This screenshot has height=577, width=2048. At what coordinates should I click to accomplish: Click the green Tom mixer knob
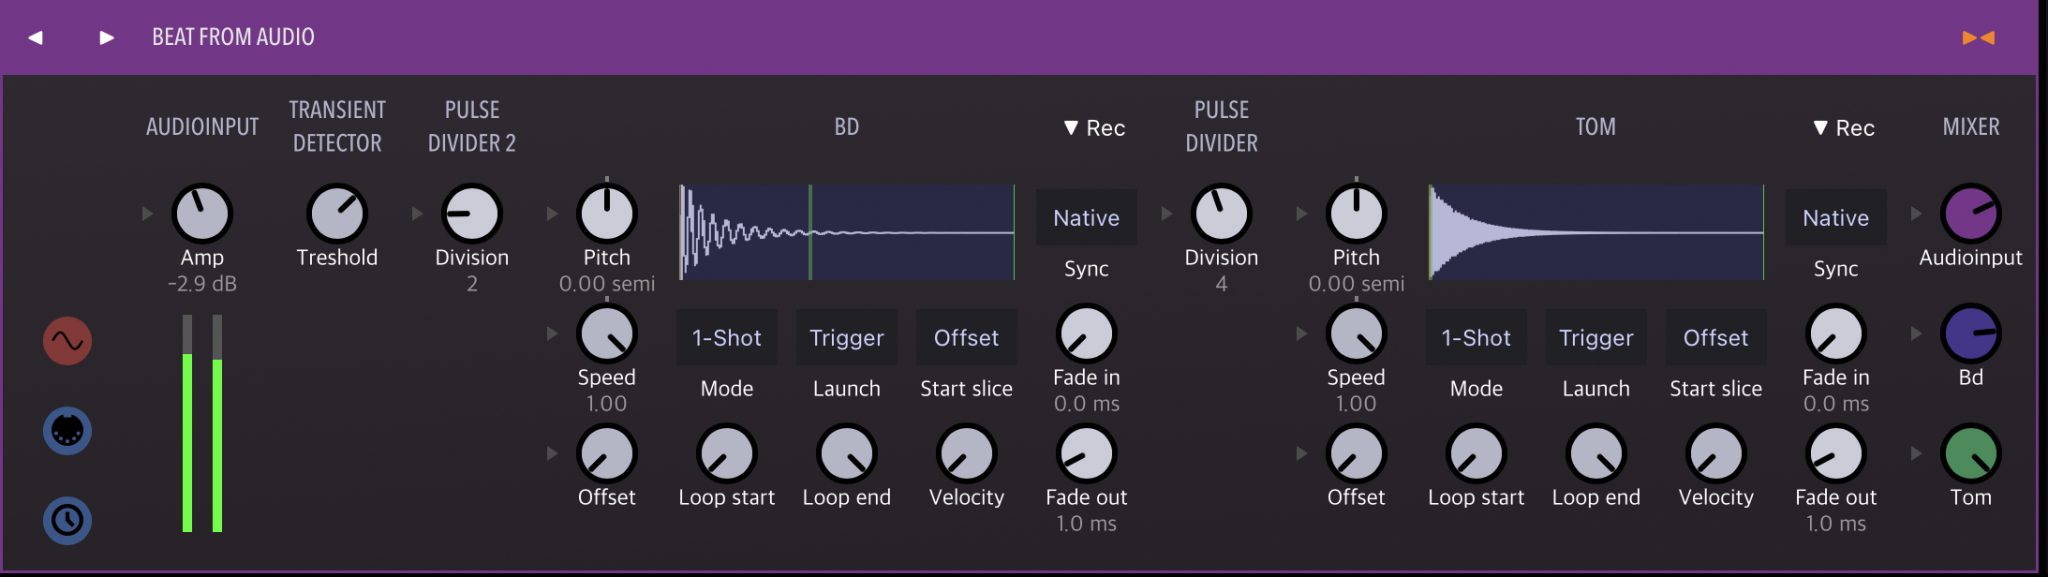1971,454
